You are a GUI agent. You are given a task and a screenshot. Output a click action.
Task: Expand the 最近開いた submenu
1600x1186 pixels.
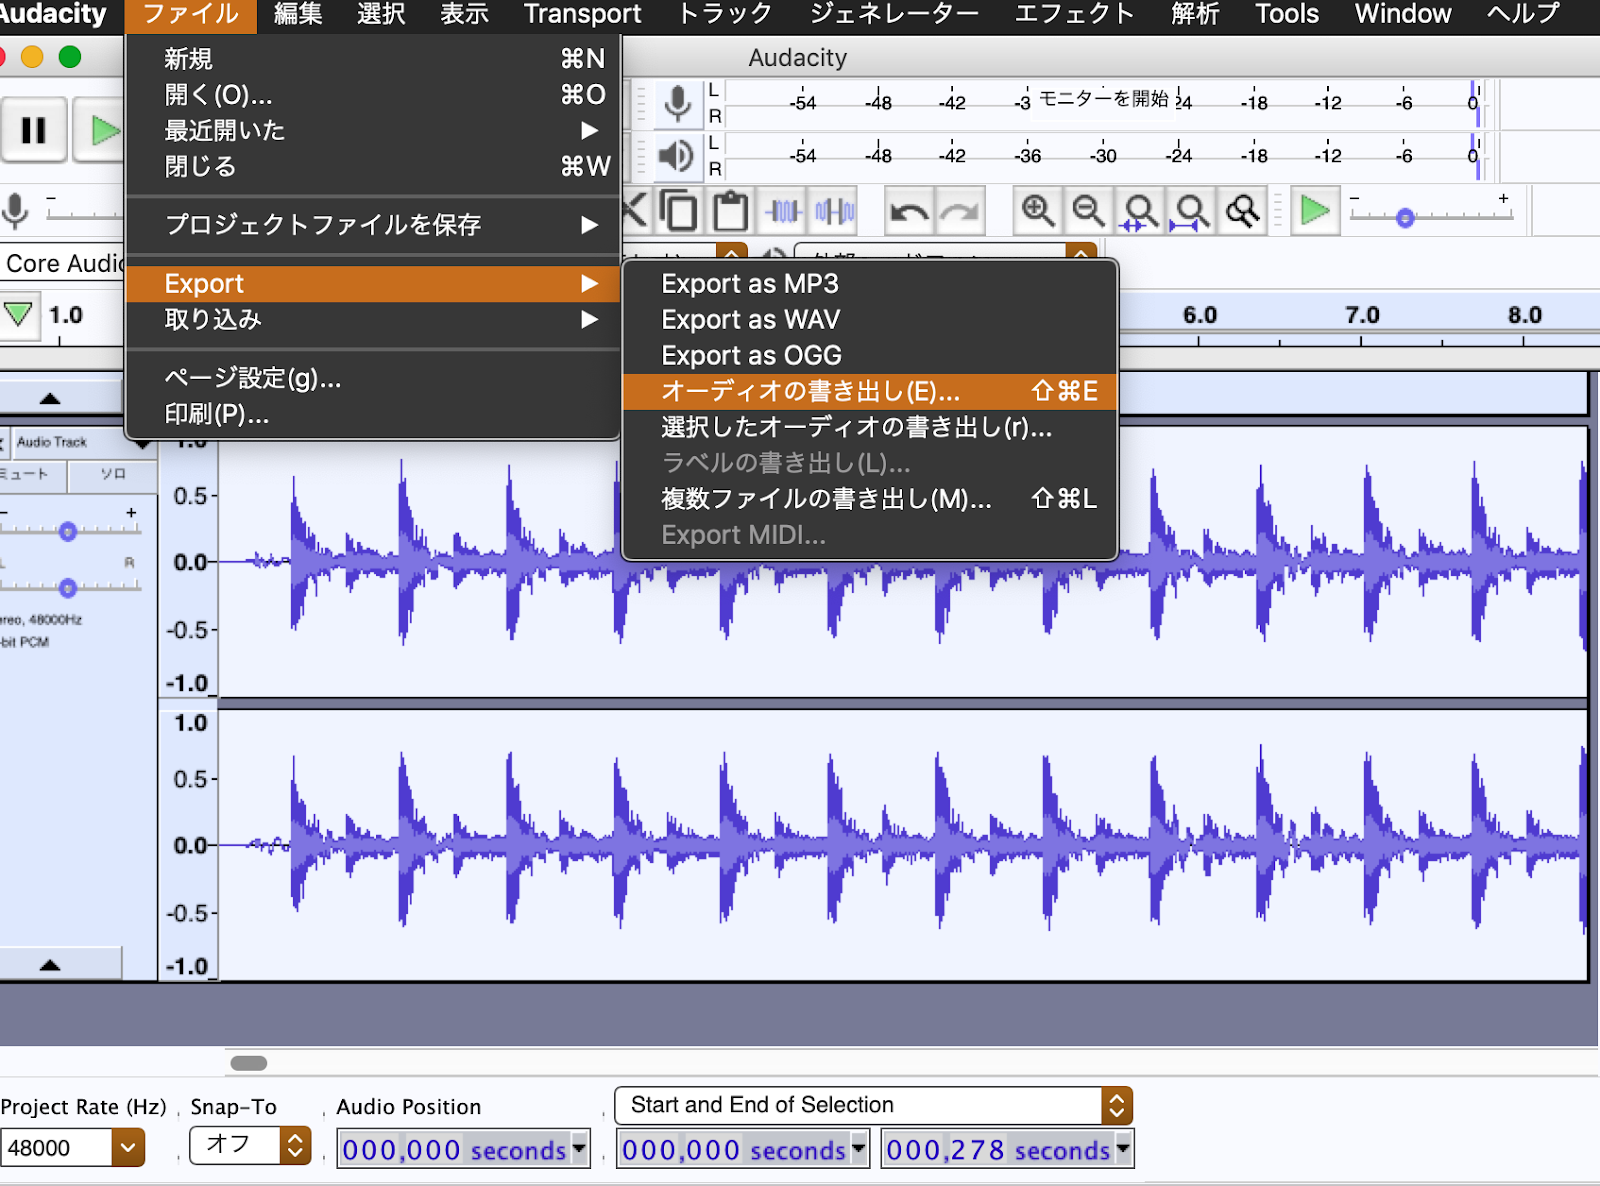(372, 131)
